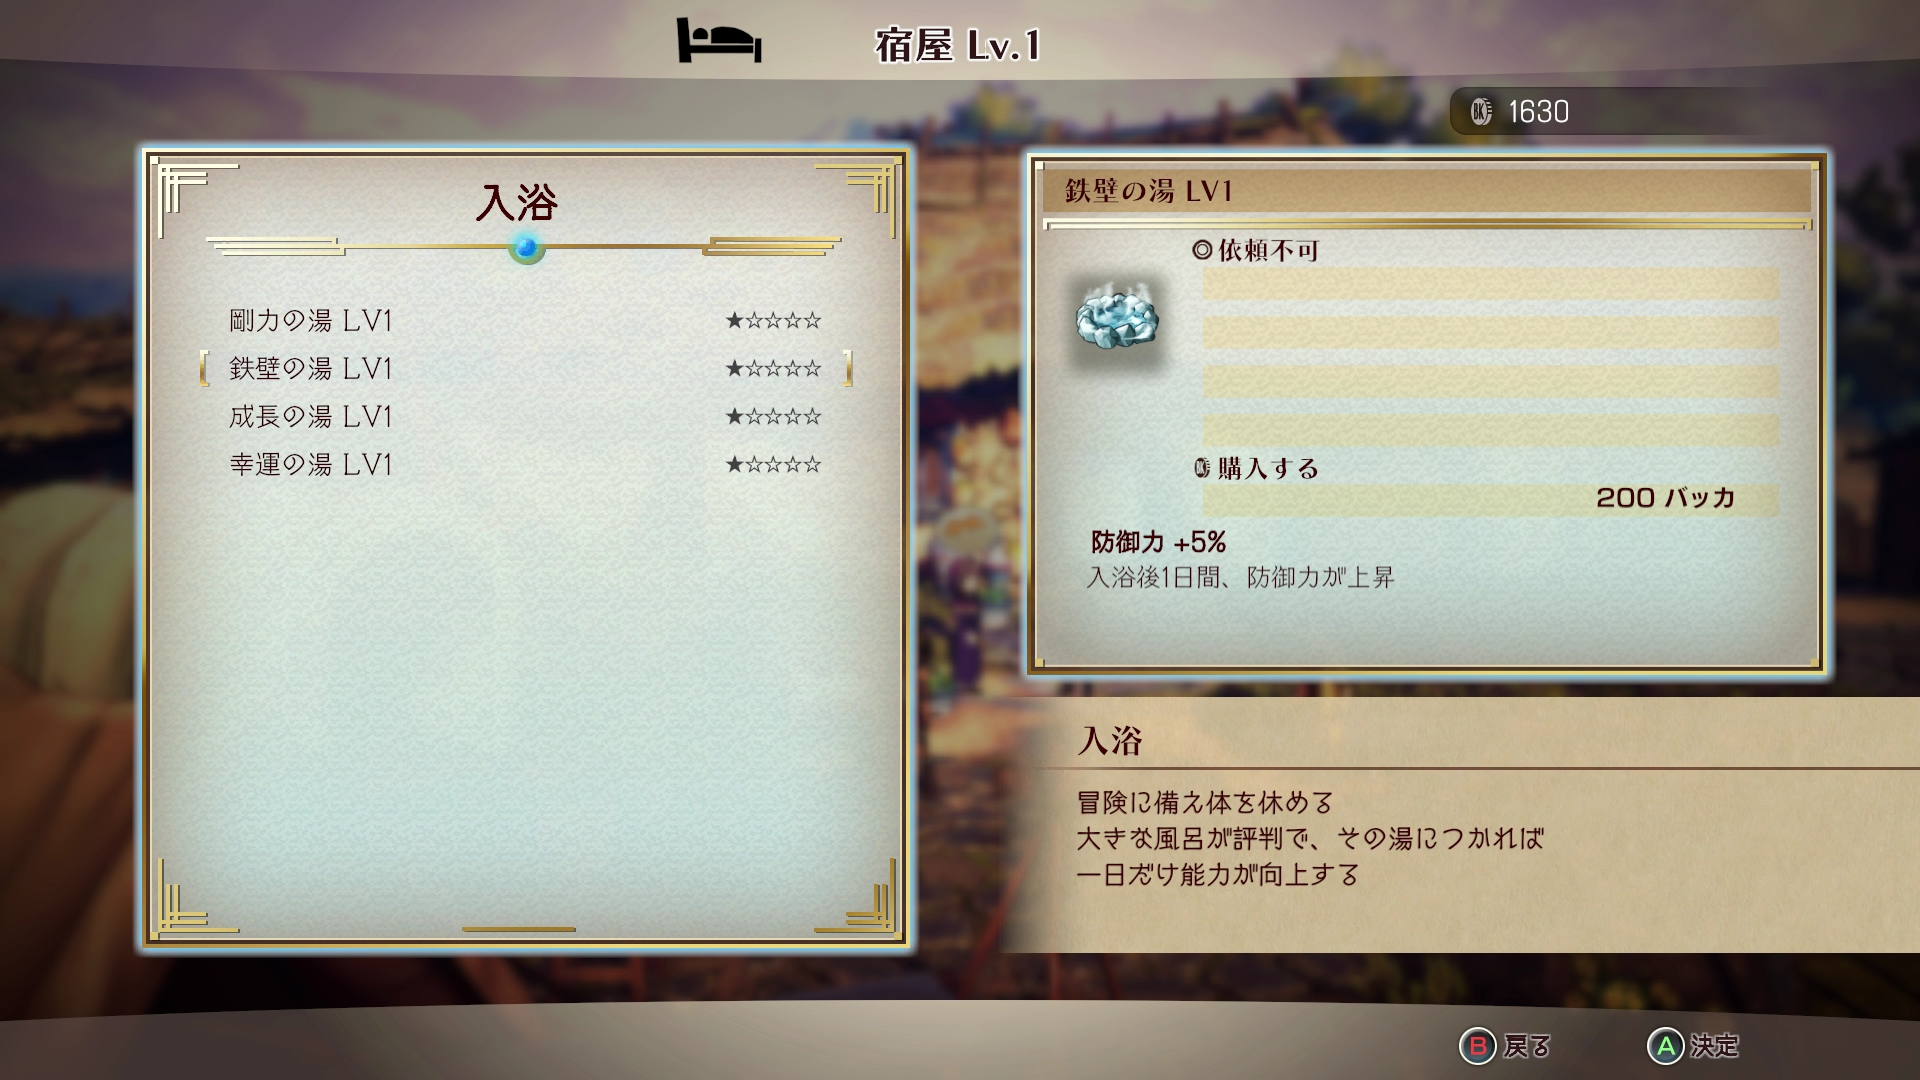Click the 1630 money counter
Screen dimensions: 1920x1080
click(x=1538, y=111)
